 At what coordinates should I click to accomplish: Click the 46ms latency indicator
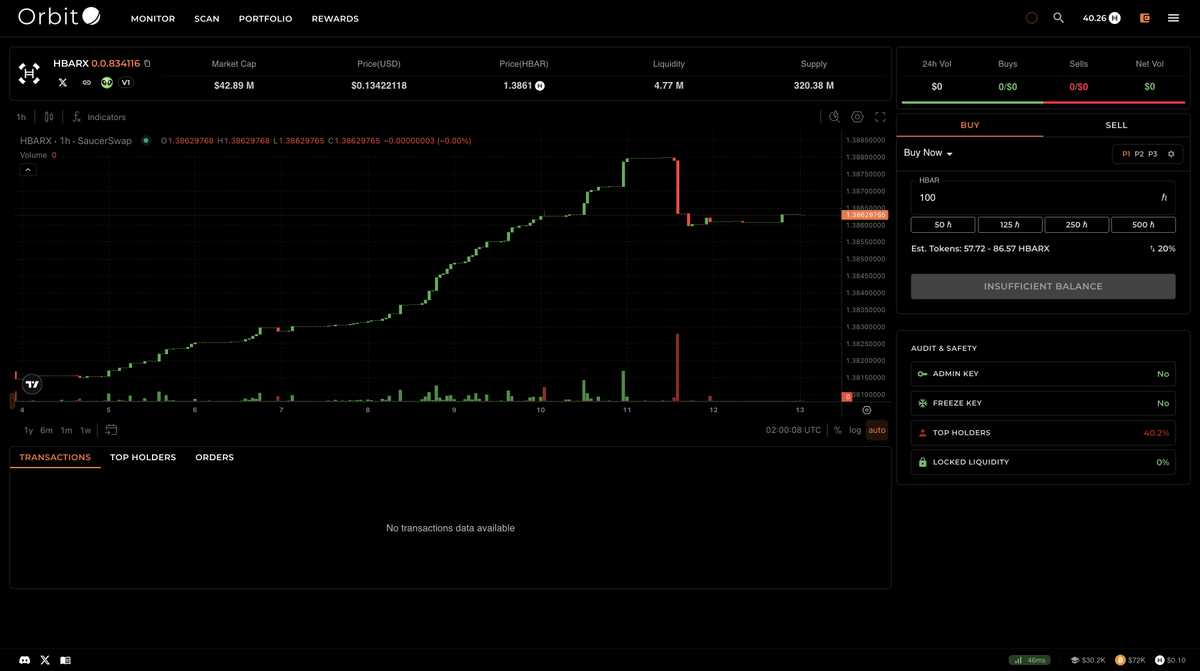click(x=1029, y=660)
